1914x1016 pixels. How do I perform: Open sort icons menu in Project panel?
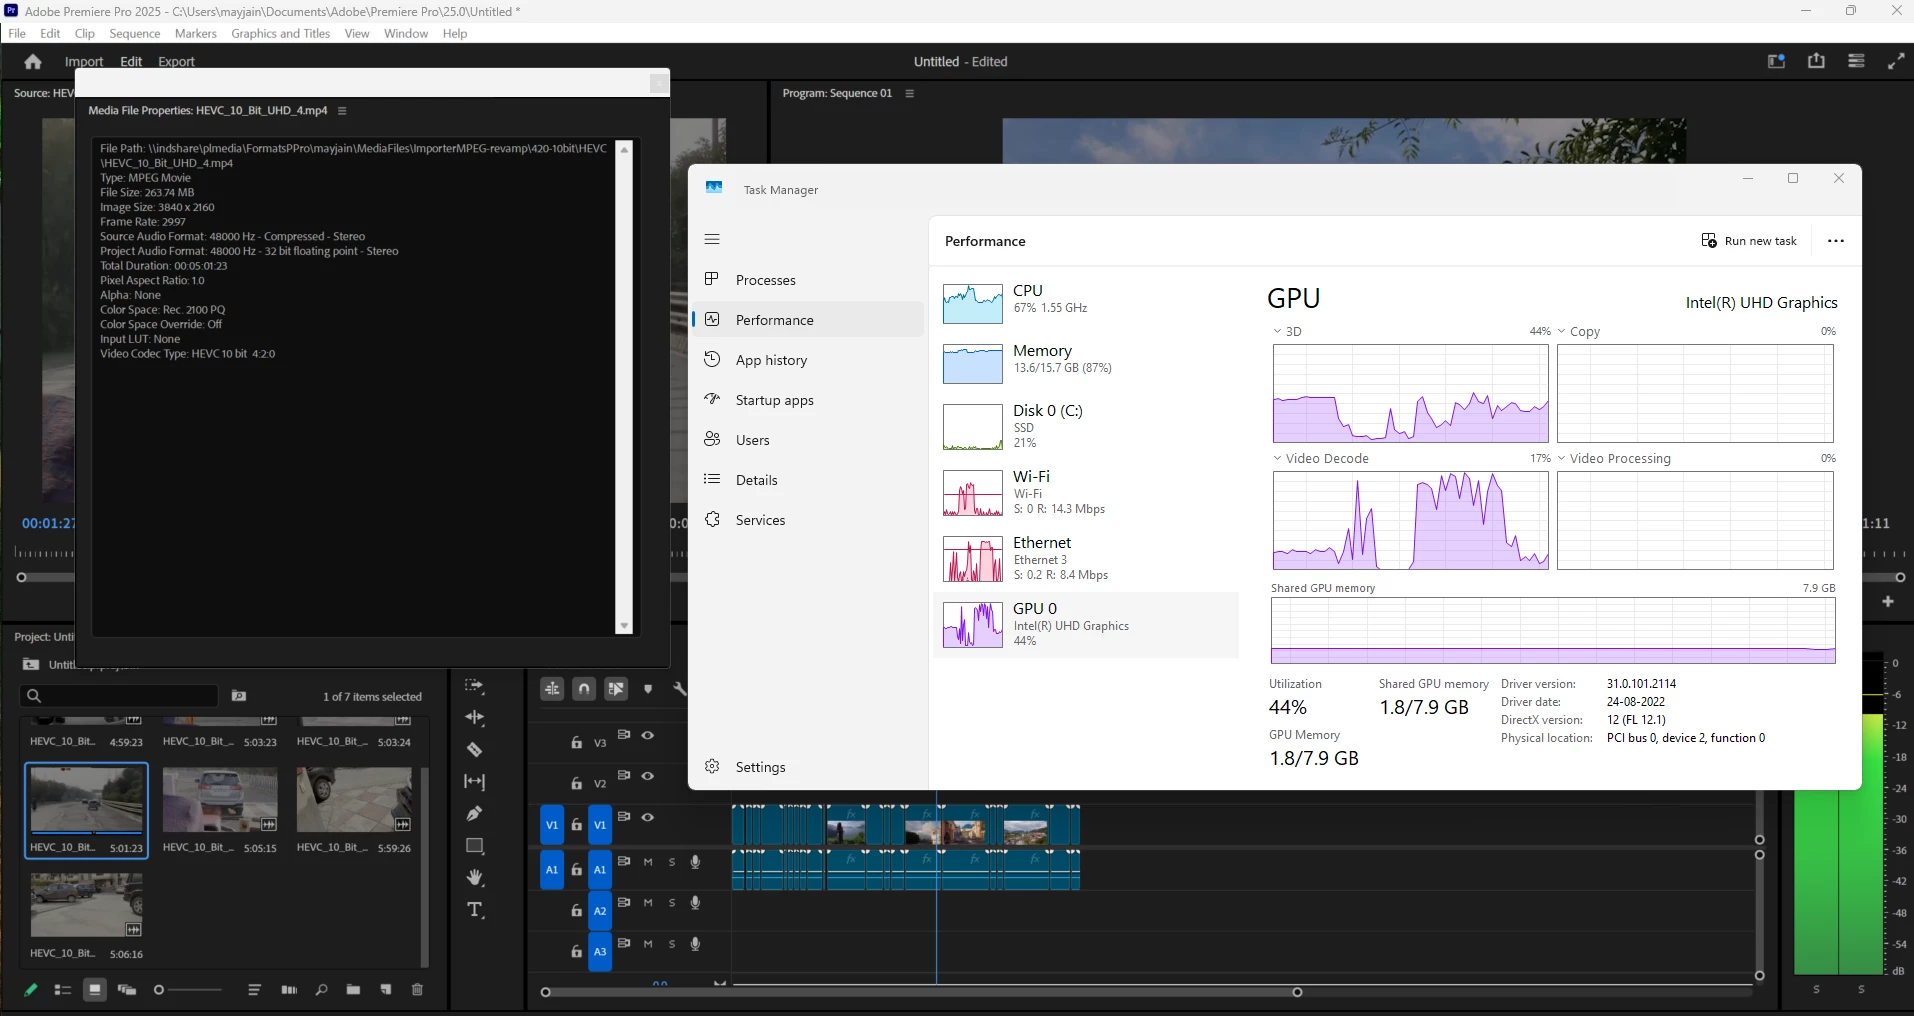[254, 990]
